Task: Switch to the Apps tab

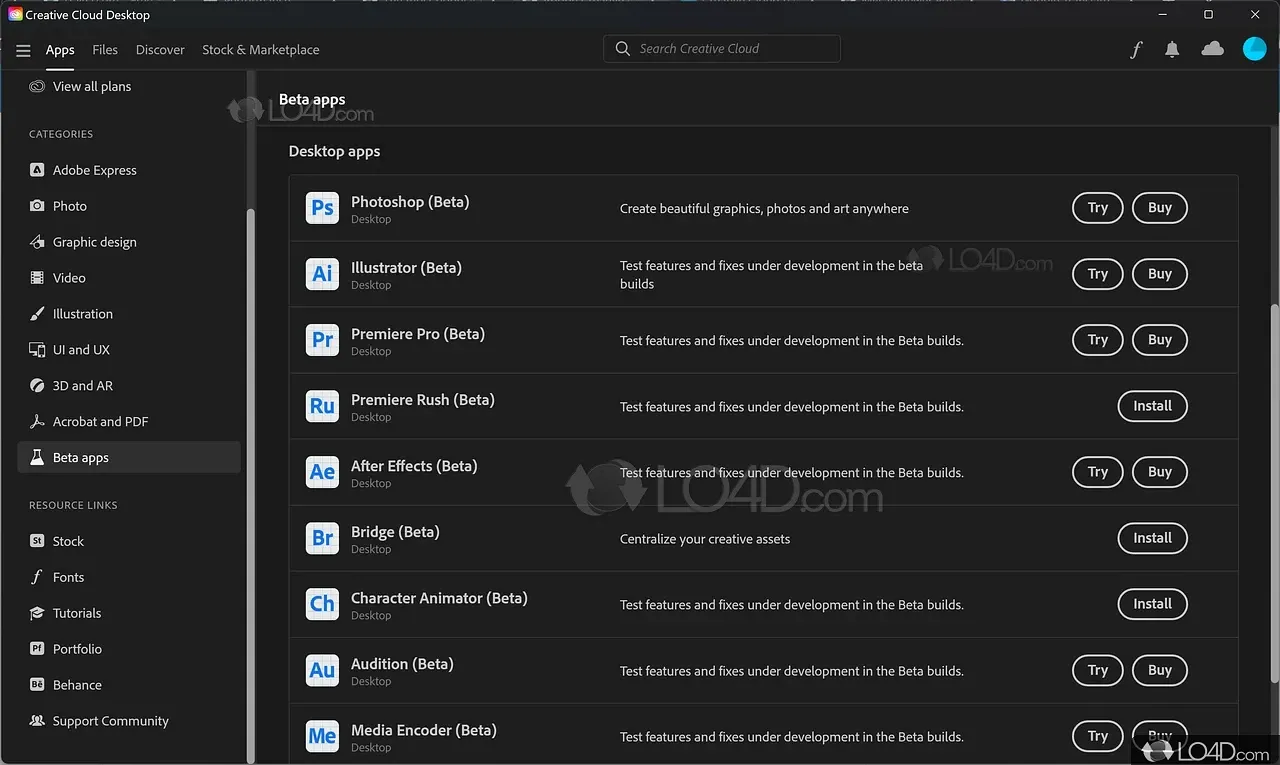Action: (x=60, y=50)
